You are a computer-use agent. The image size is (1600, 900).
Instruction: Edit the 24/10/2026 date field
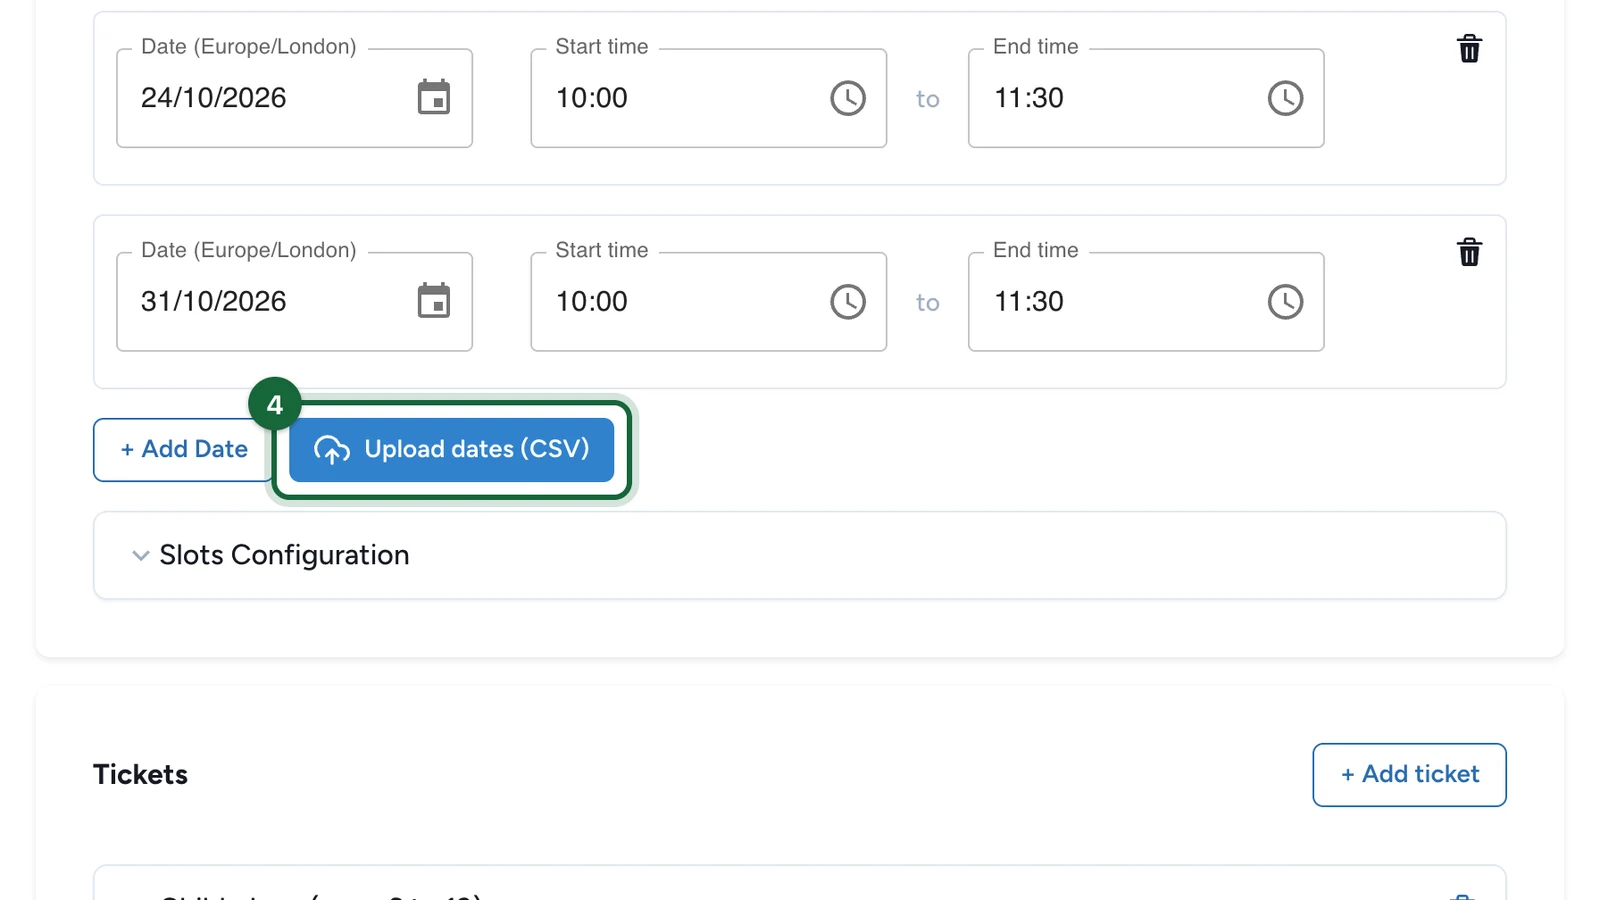[294, 98]
